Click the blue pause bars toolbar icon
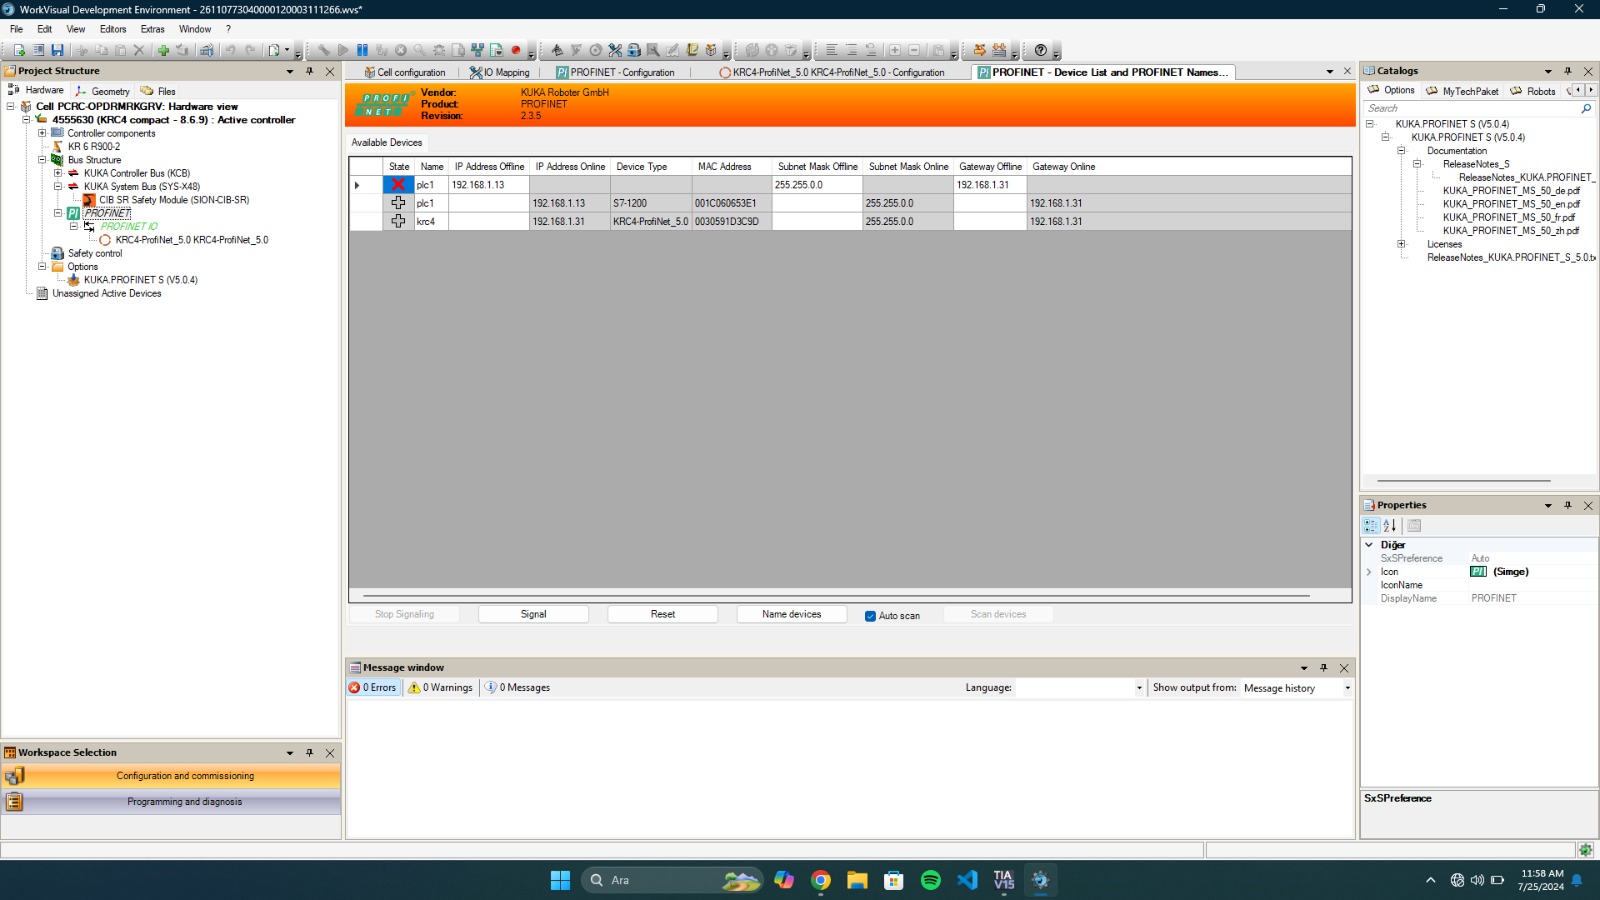The height and width of the screenshot is (900, 1600). 362,50
